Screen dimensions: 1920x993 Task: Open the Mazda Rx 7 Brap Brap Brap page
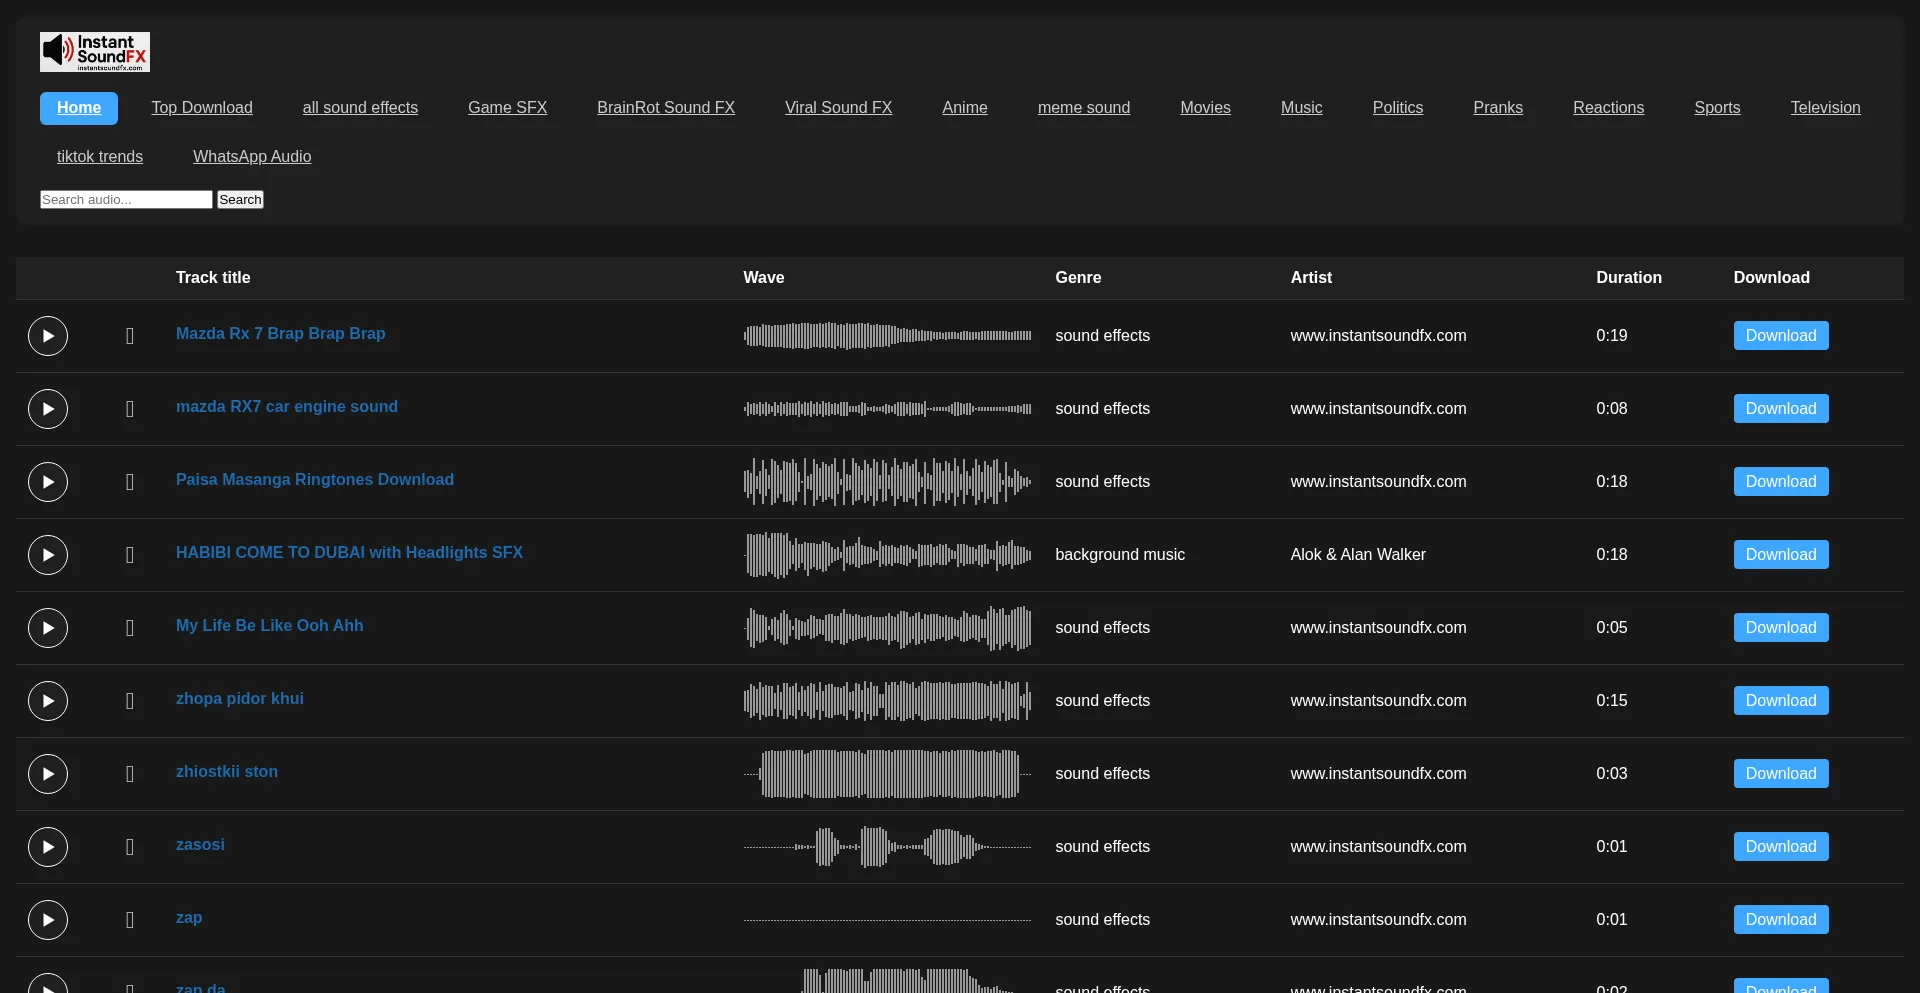pyautogui.click(x=280, y=334)
